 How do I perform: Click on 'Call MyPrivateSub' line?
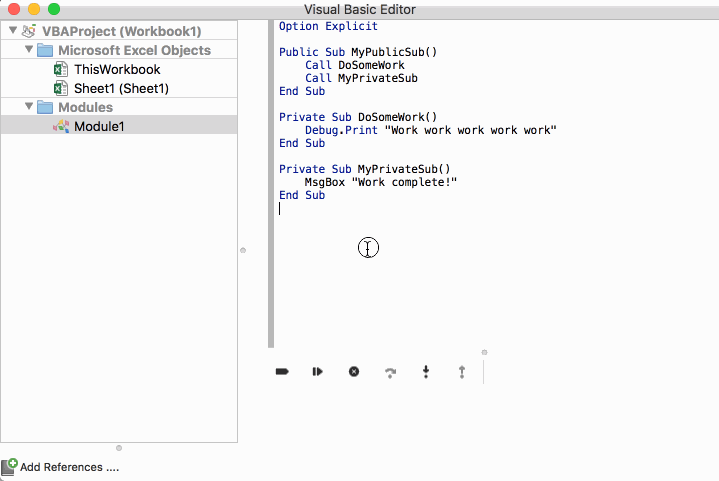tap(361, 78)
